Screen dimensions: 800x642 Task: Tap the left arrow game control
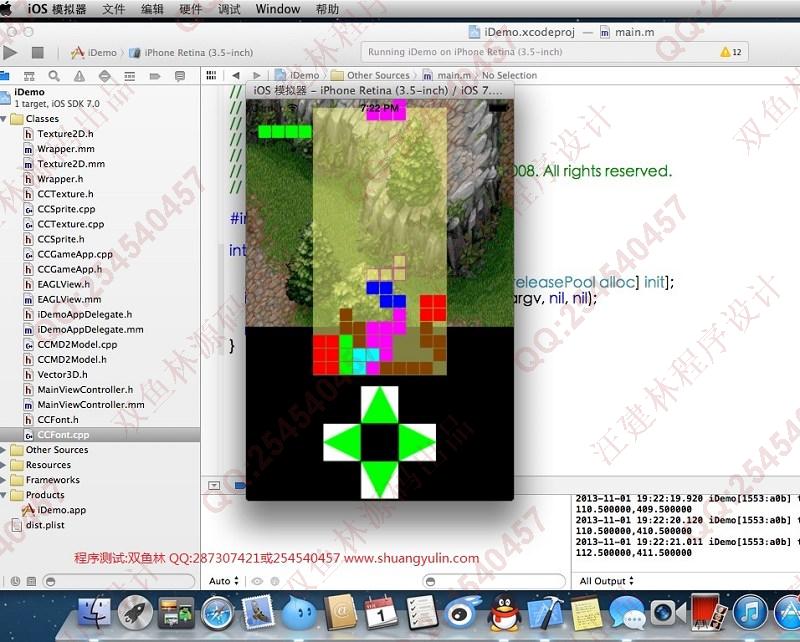click(x=342, y=442)
